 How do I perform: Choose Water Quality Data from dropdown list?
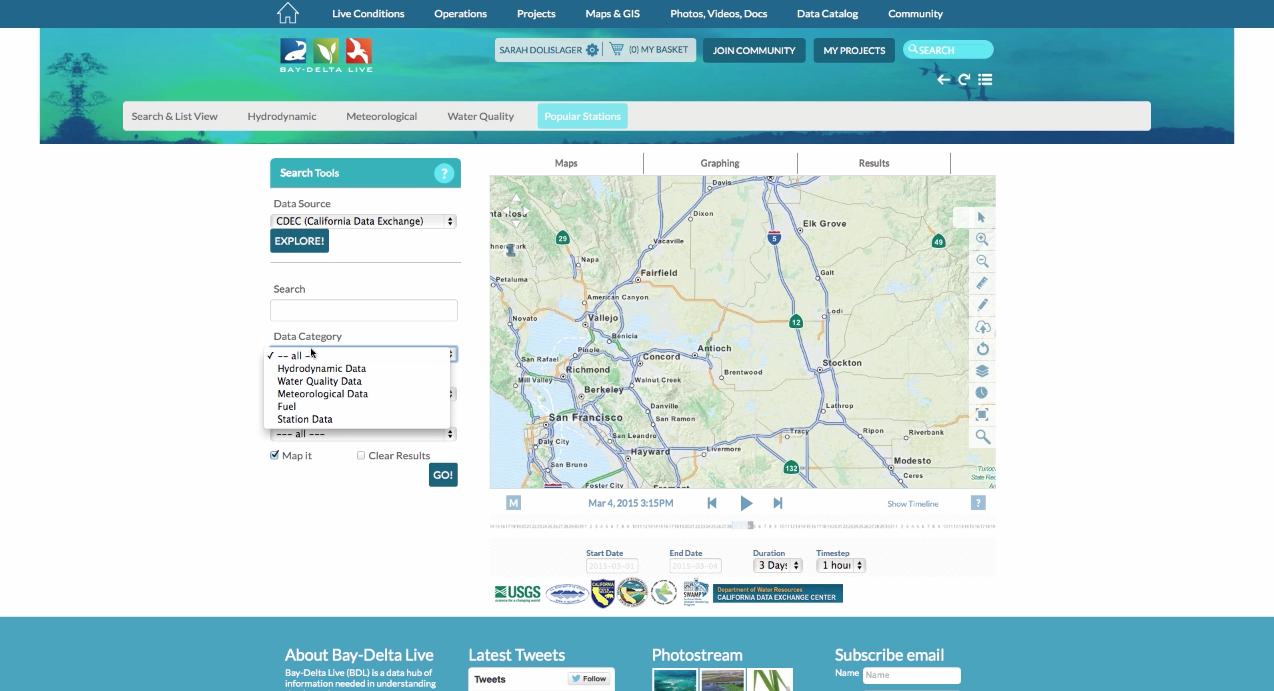click(319, 381)
